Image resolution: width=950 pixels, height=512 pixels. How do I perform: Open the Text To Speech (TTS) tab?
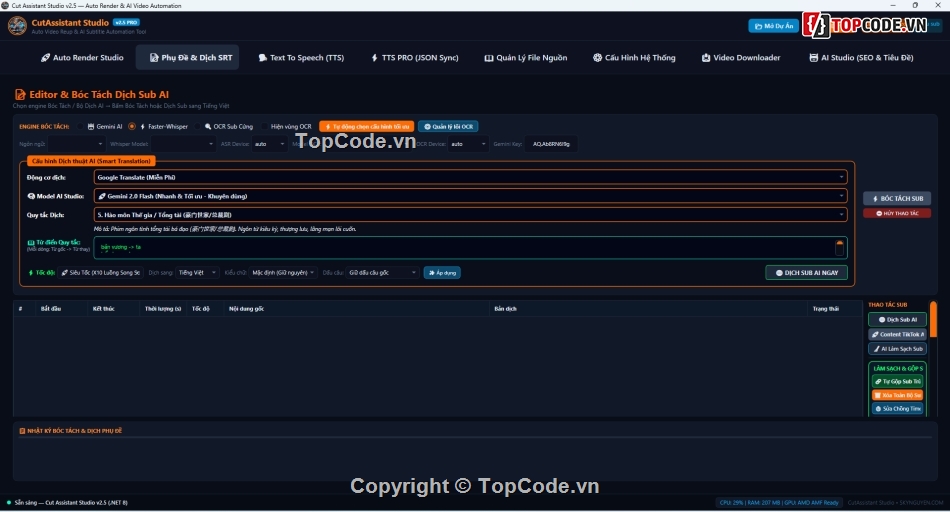coord(301,58)
